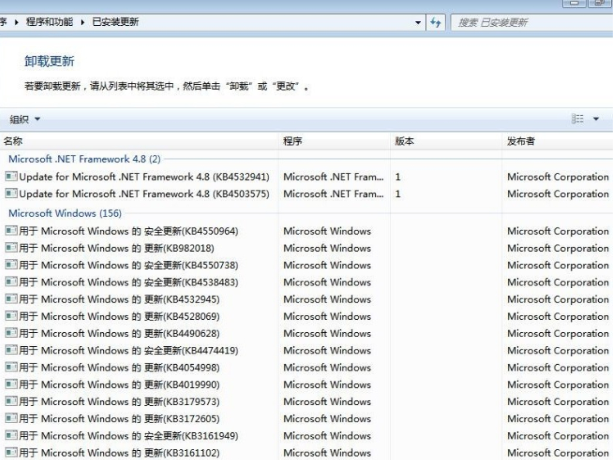Screen dimensions: 613x460
Task: Click row text 更新(KB4532945)
Action: pos(182,299)
